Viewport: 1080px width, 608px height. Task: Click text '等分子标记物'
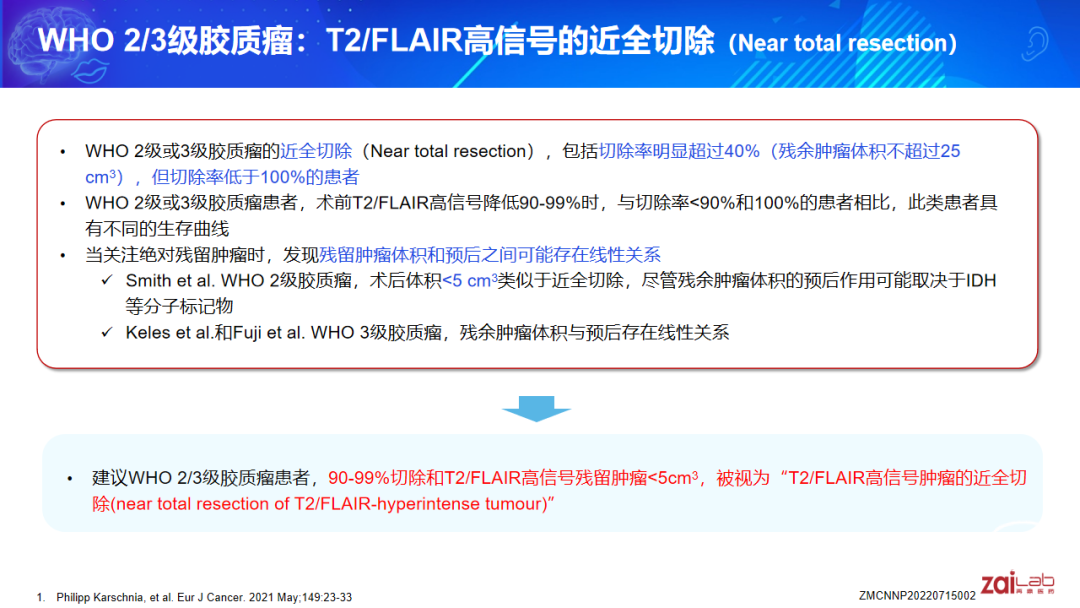coord(179,306)
